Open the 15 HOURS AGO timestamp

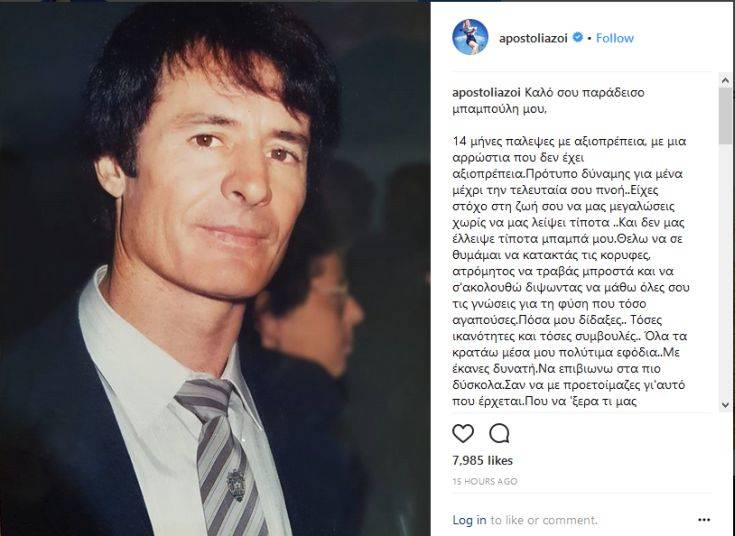485,481
